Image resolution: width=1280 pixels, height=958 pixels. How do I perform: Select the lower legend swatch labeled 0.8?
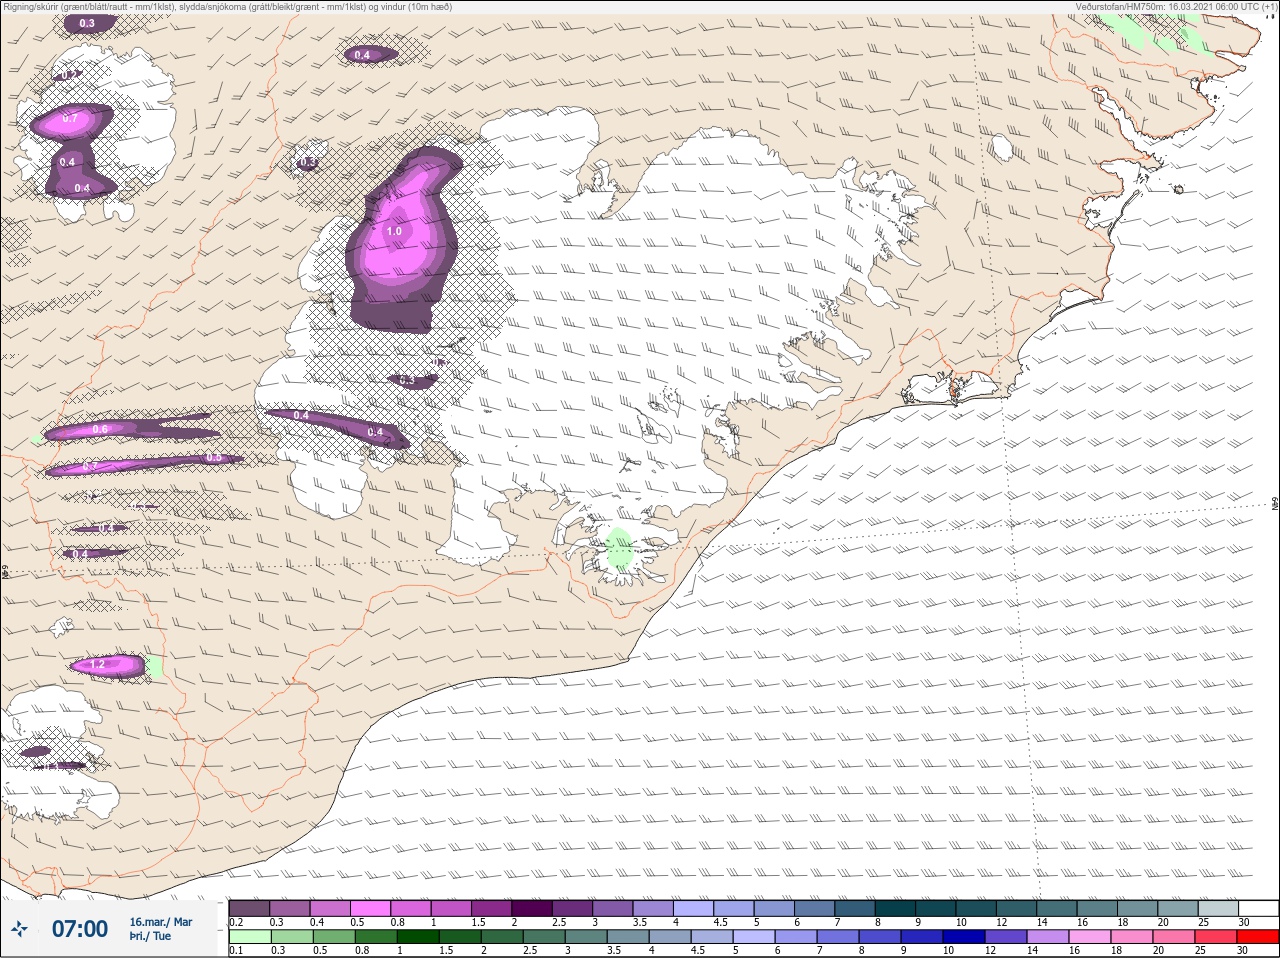click(376, 937)
